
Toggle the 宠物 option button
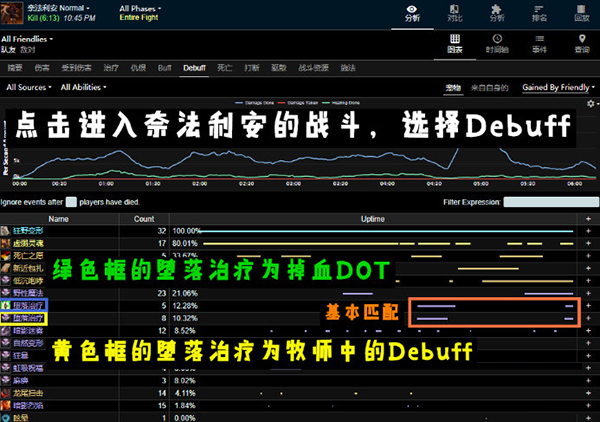coord(453,88)
